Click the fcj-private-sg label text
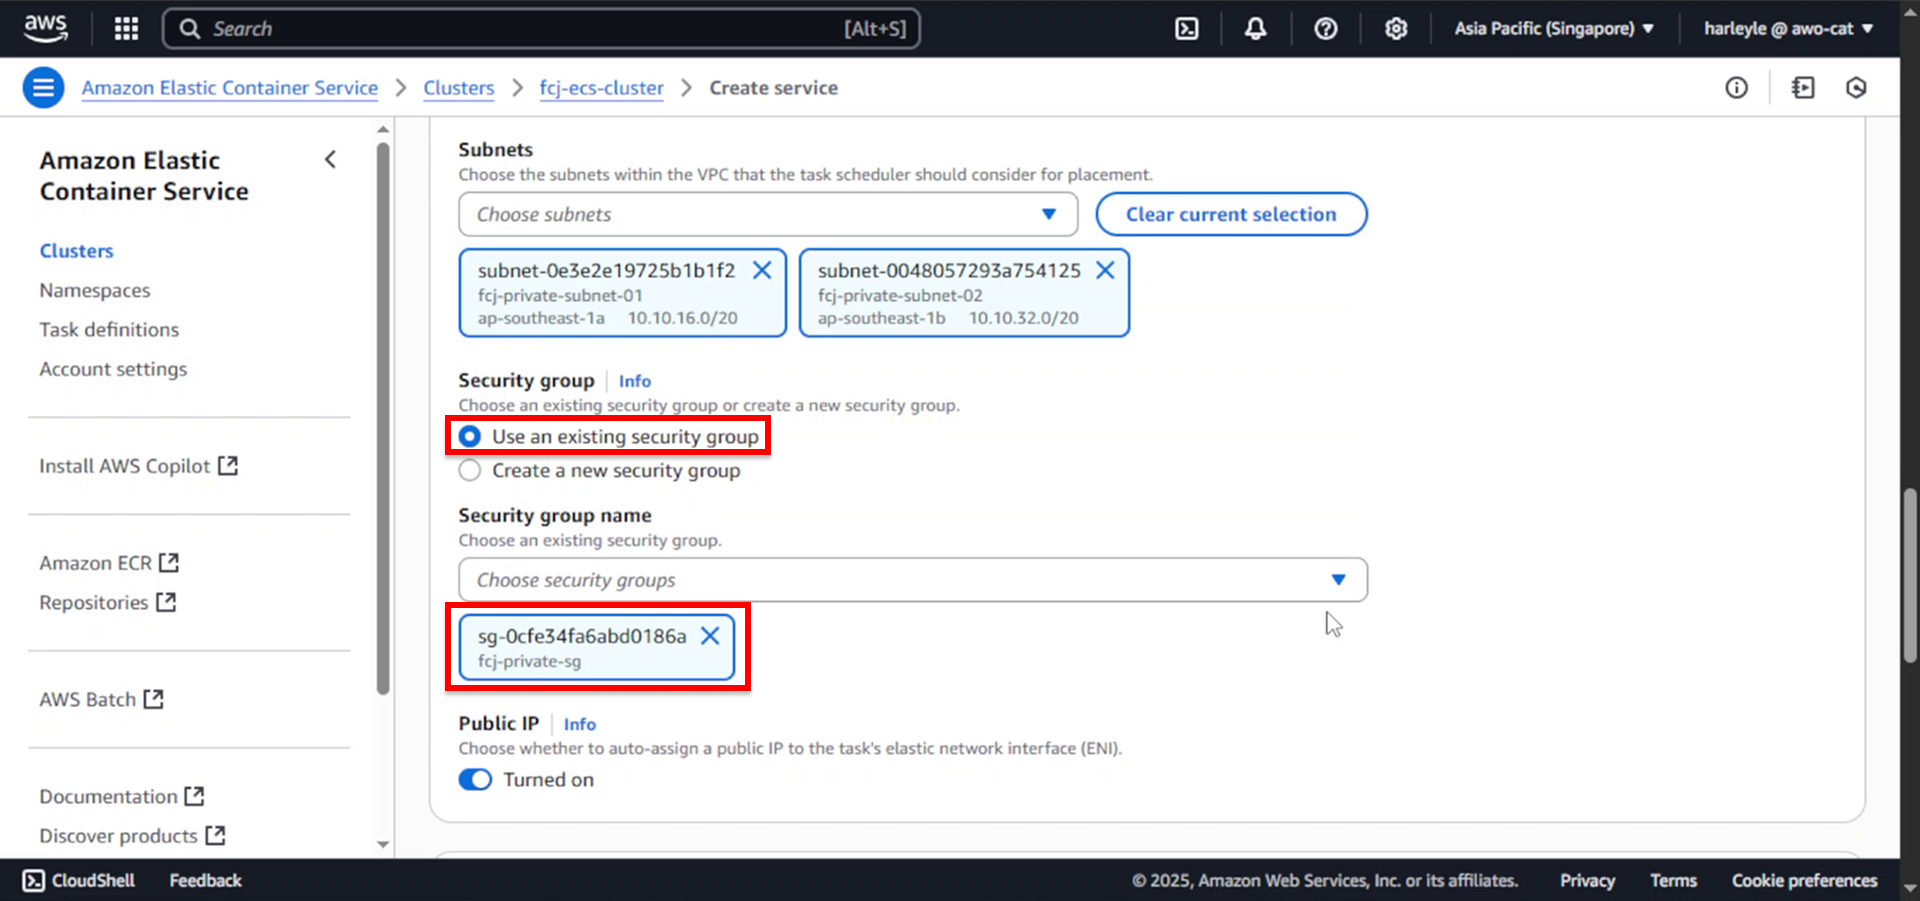Screen dimensions: 1920x901 click(529, 661)
